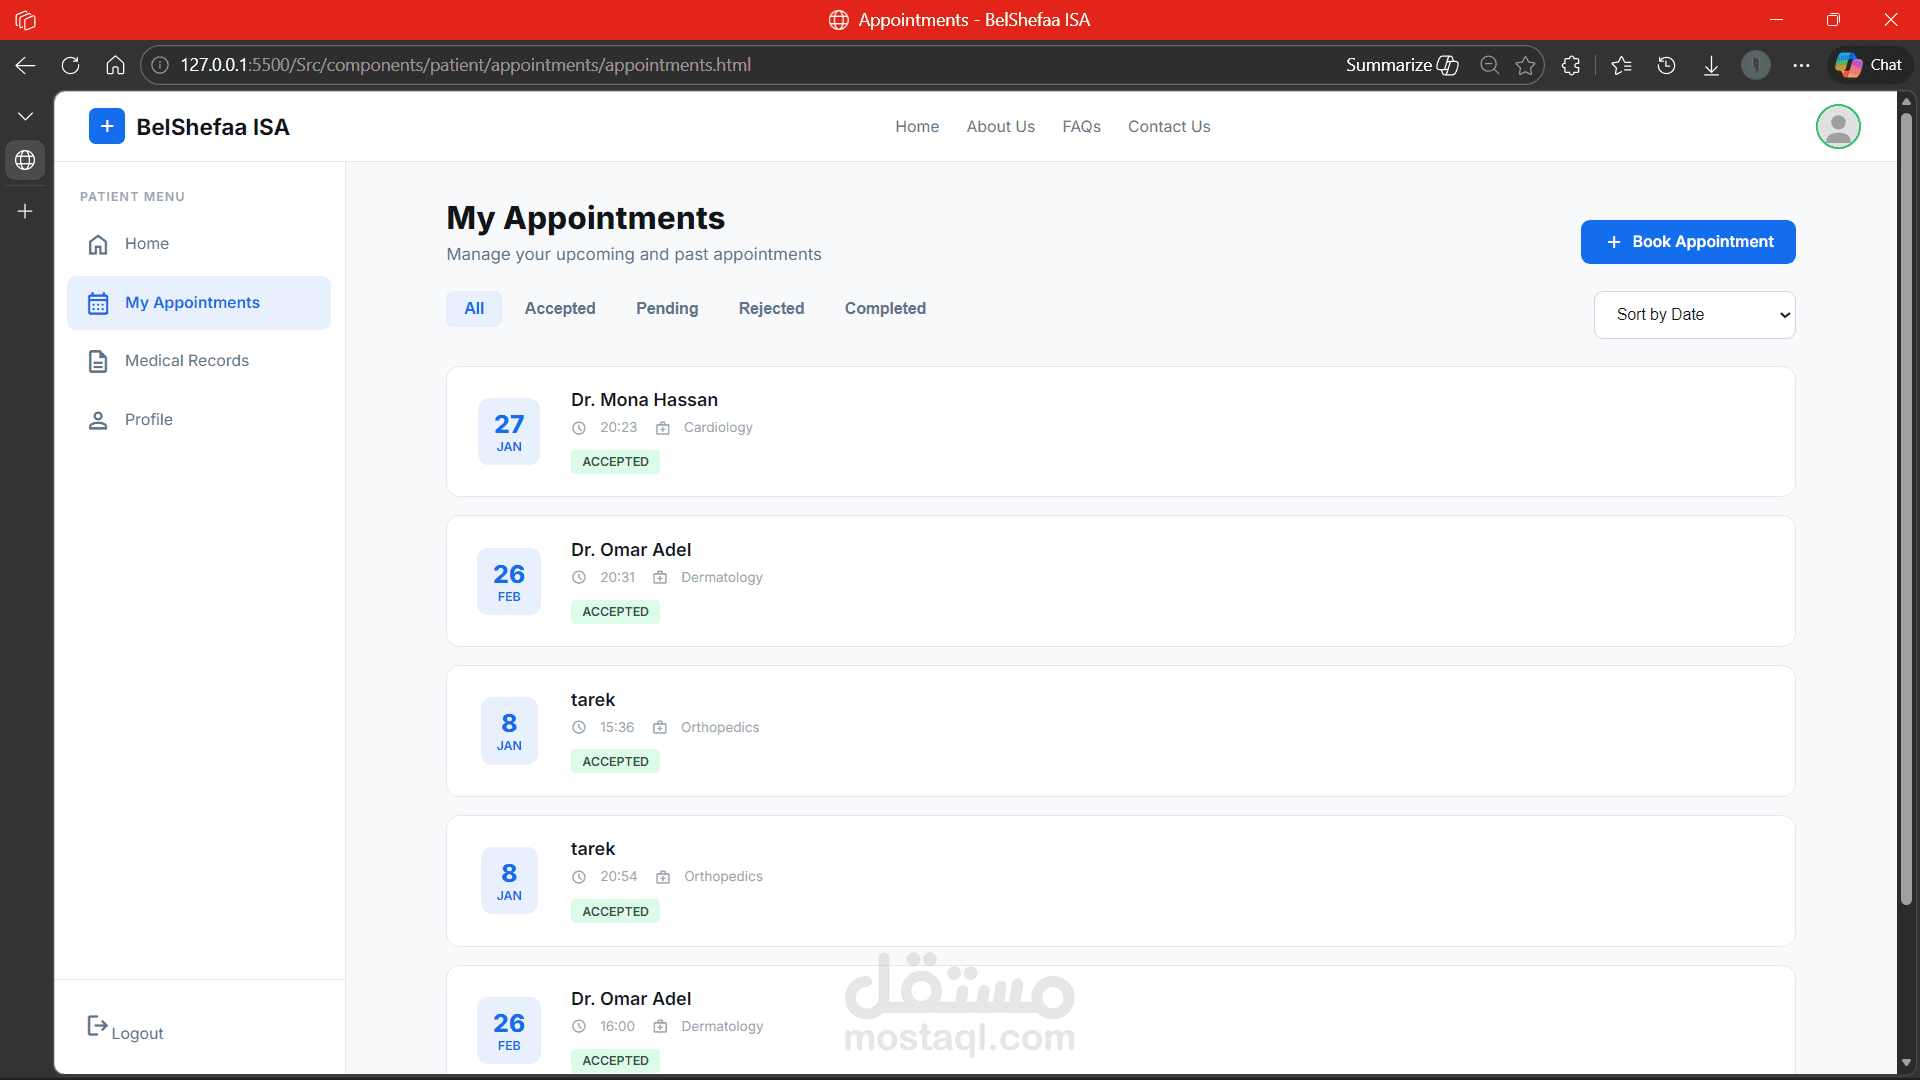Screen dimensions: 1920x1080
Task: Click the page vertical scrollbar
Action: pyautogui.click(x=1906, y=500)
